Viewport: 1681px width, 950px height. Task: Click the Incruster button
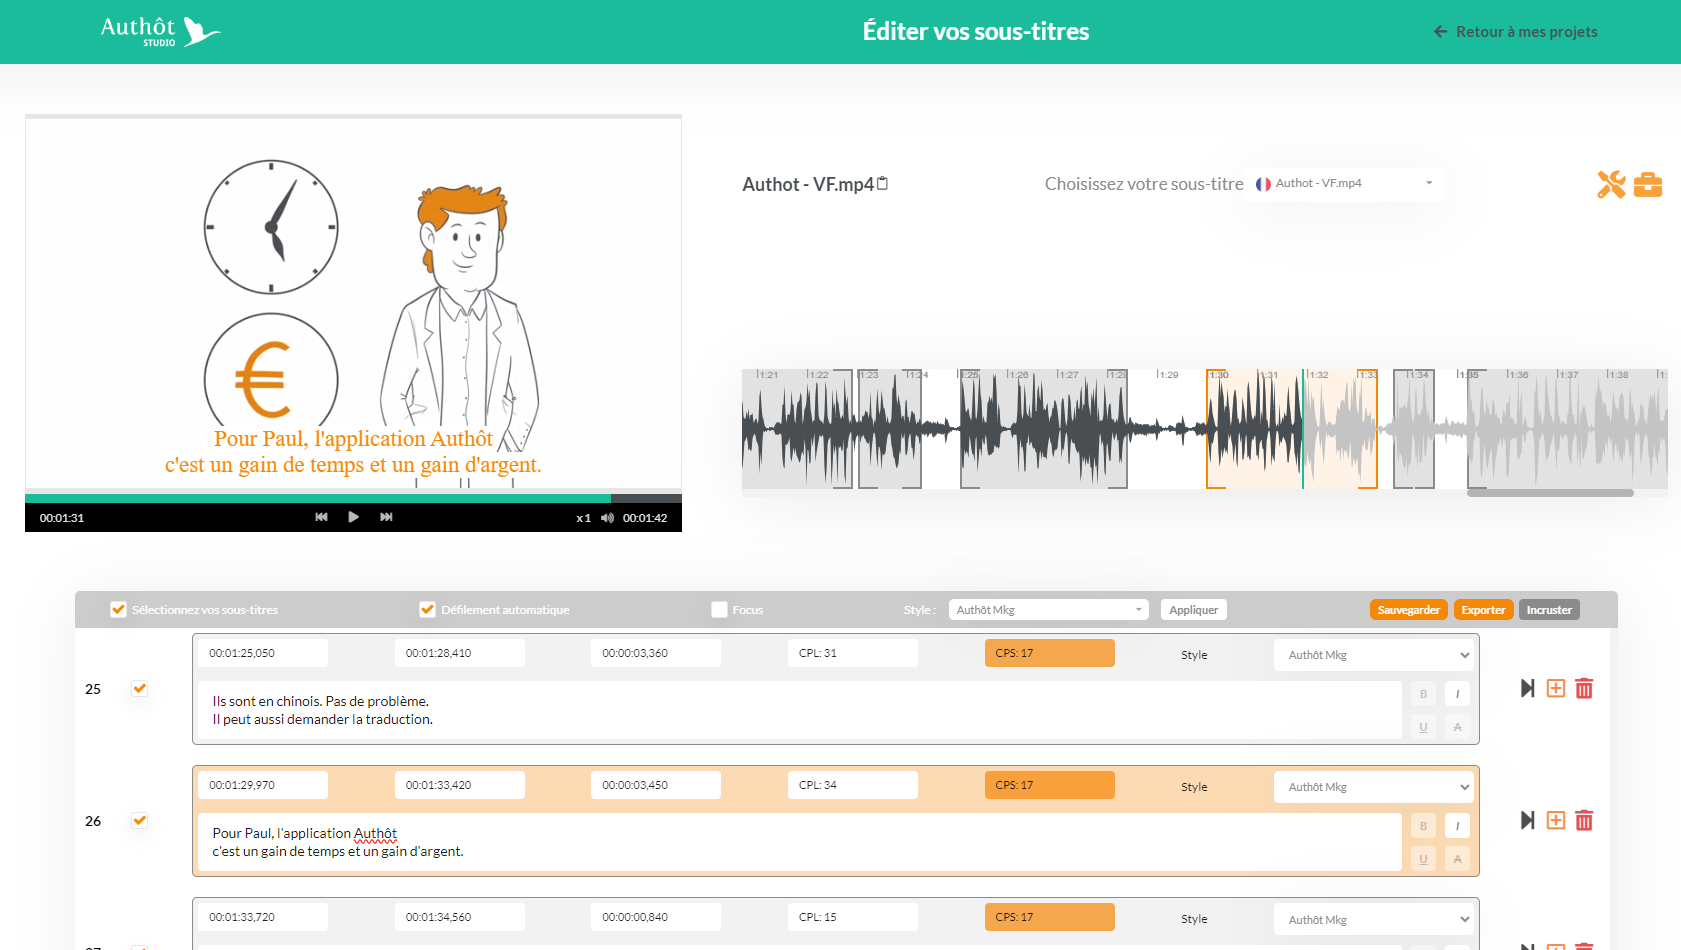point(1549,610)
